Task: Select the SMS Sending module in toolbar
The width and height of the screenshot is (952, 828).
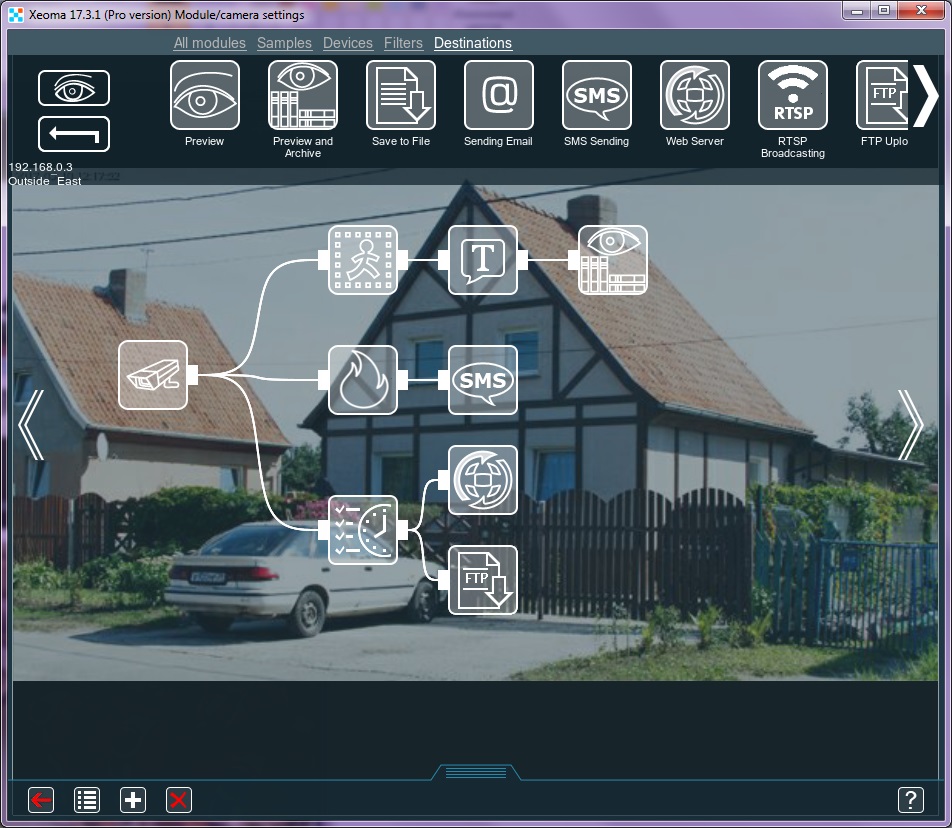Action: pyautogui.click(x=597, y=95)
